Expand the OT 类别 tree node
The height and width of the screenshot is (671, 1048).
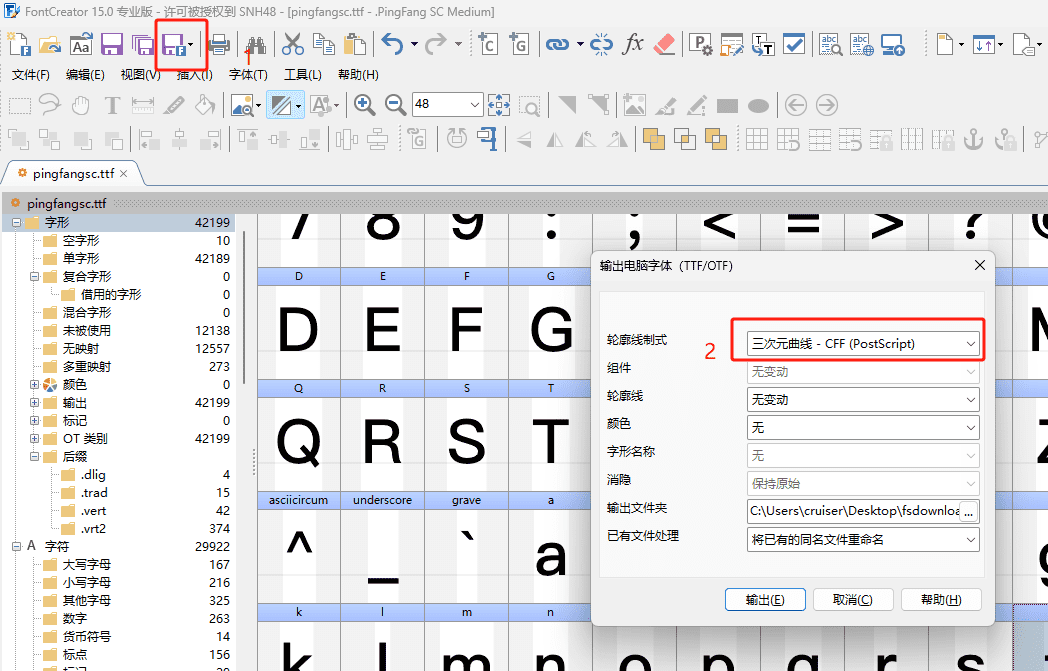35,439
